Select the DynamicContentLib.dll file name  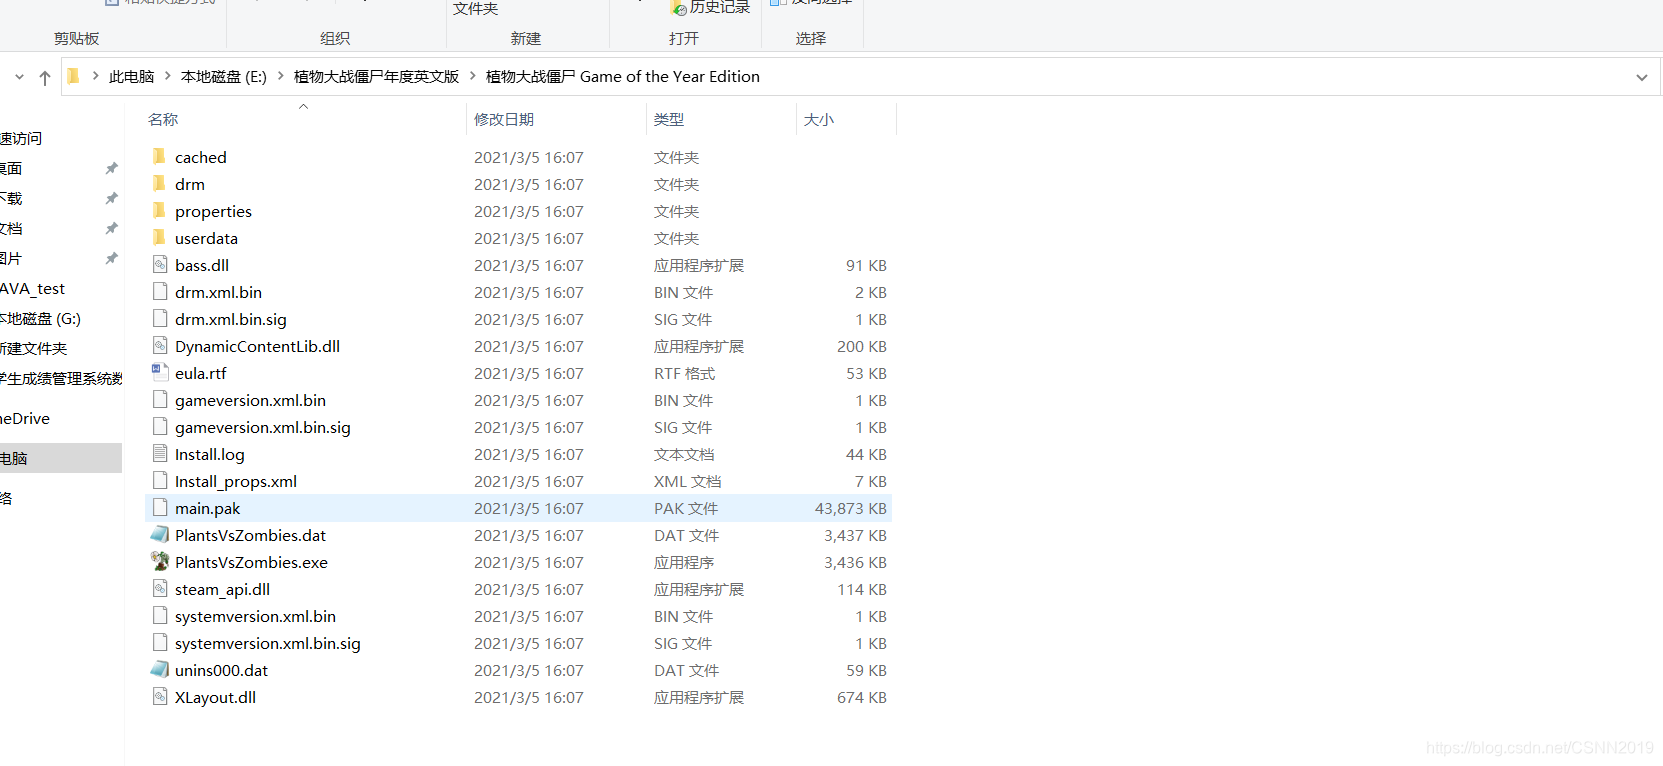[x=257, y=346]
